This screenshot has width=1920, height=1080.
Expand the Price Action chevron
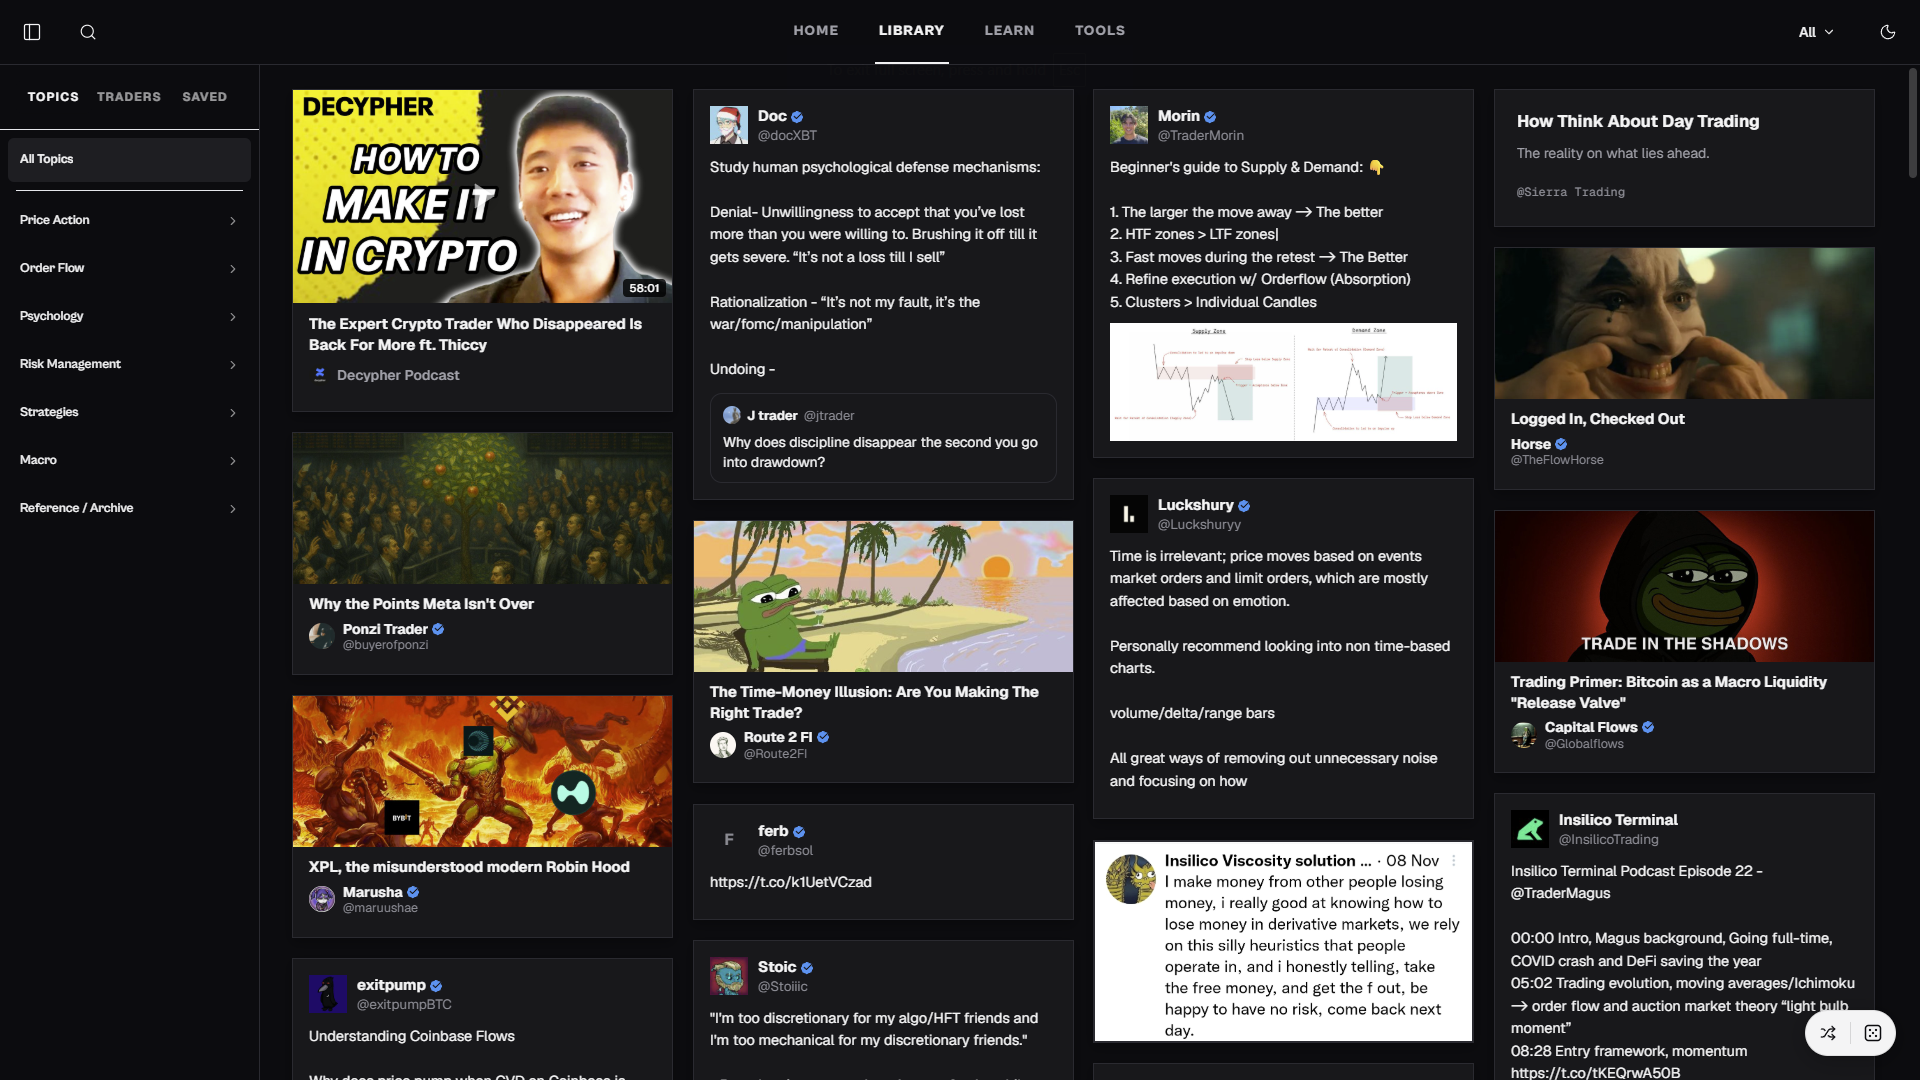tap(233, 221)
